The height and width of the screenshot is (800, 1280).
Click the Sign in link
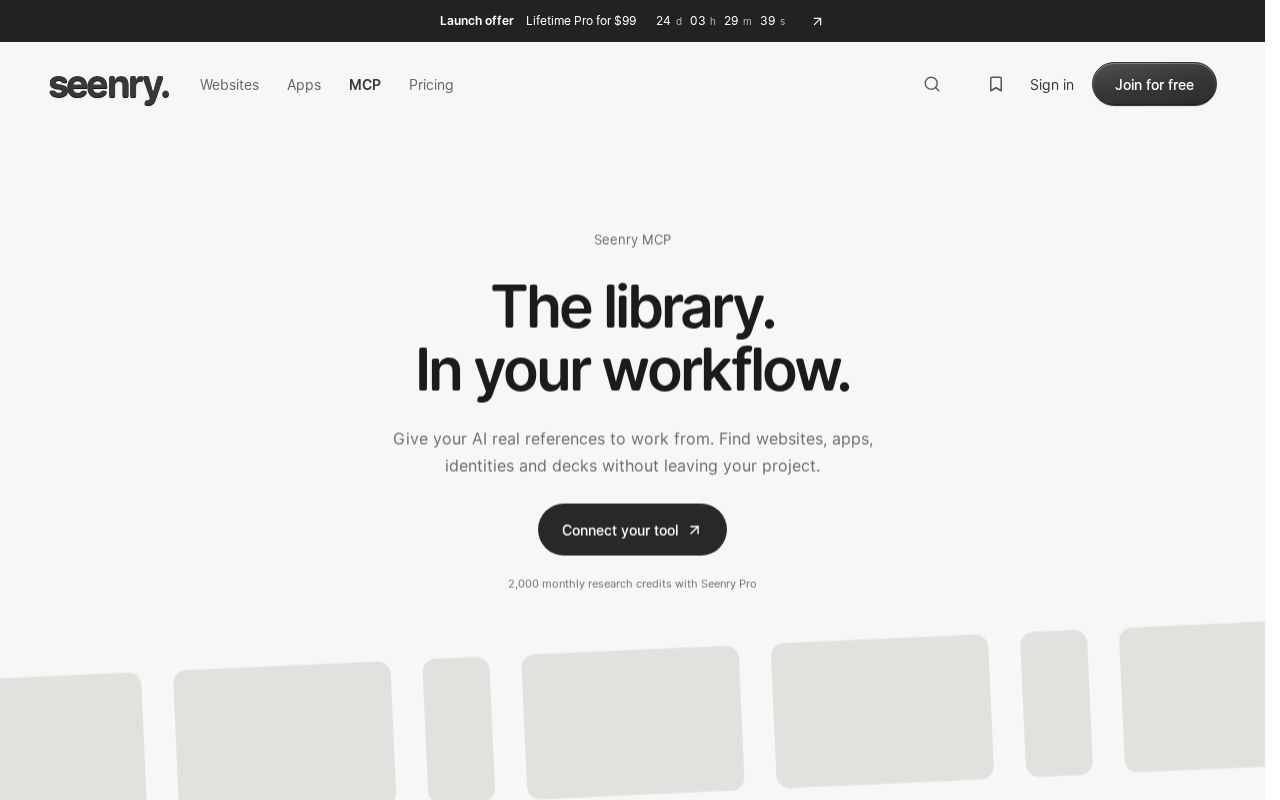click(x=1052, y=85)
